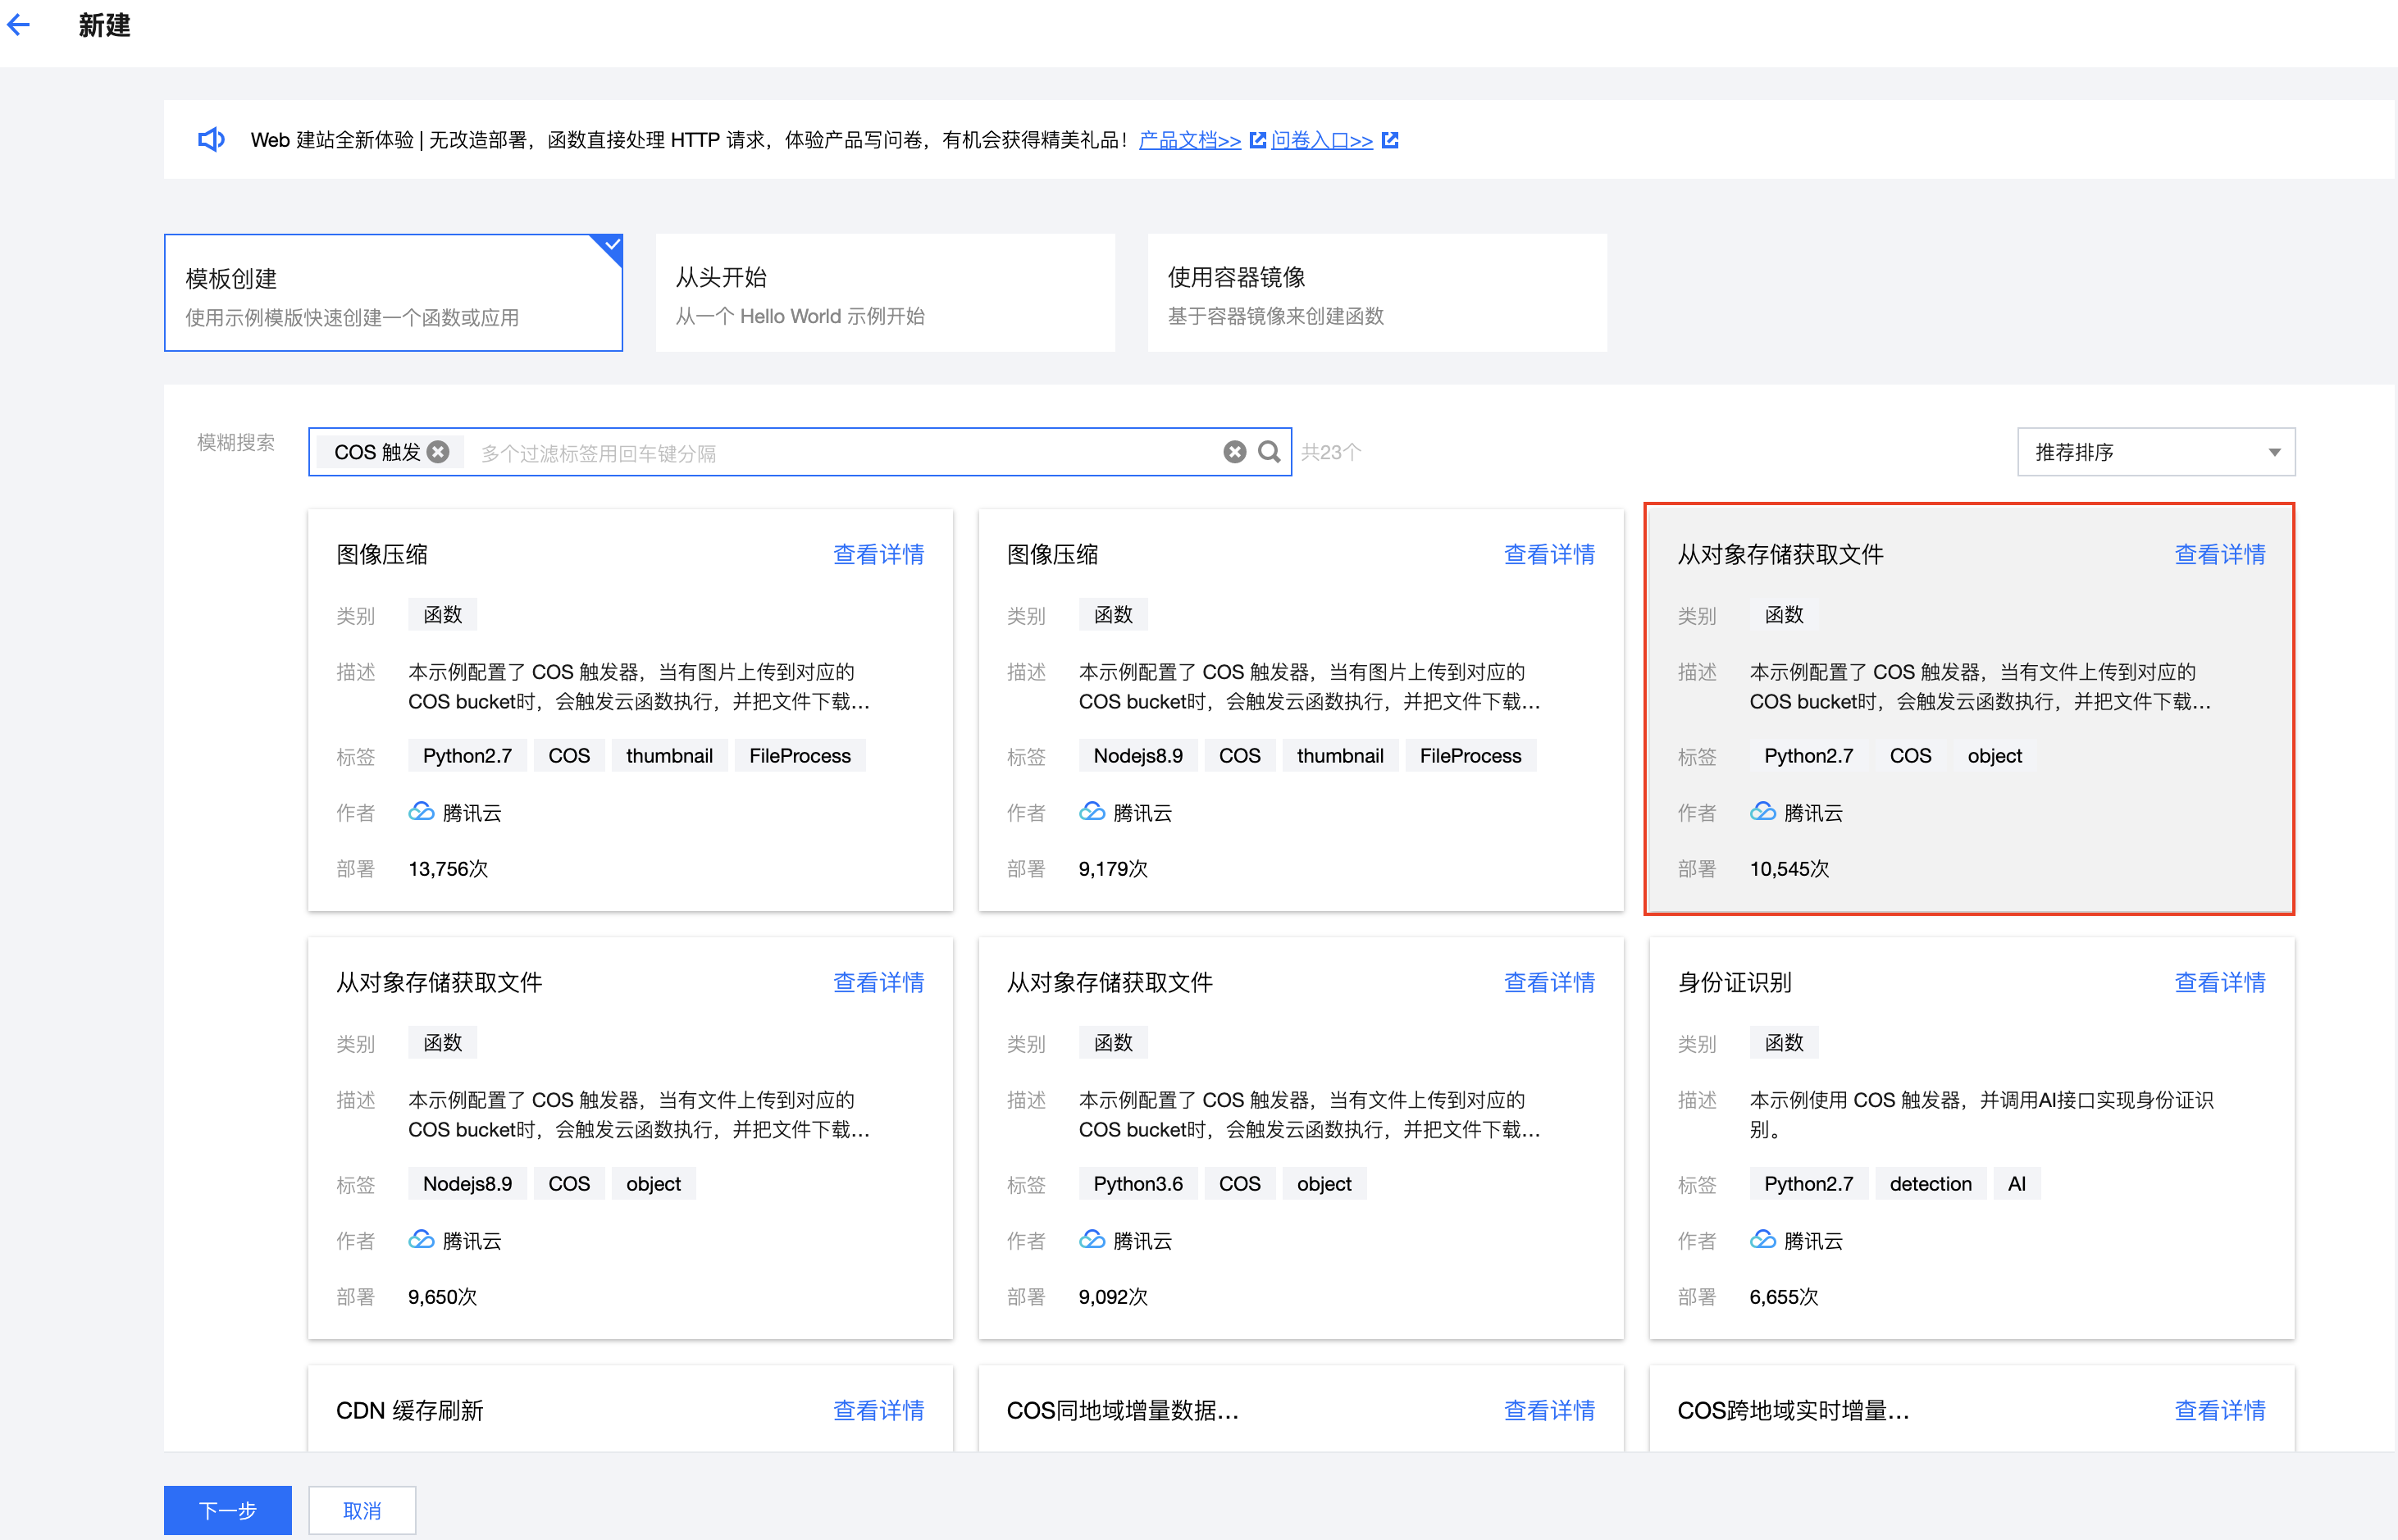Open the external link icon after 问卷入口
This screenshot has height=1540, width=2398.
pos(1390,140)
